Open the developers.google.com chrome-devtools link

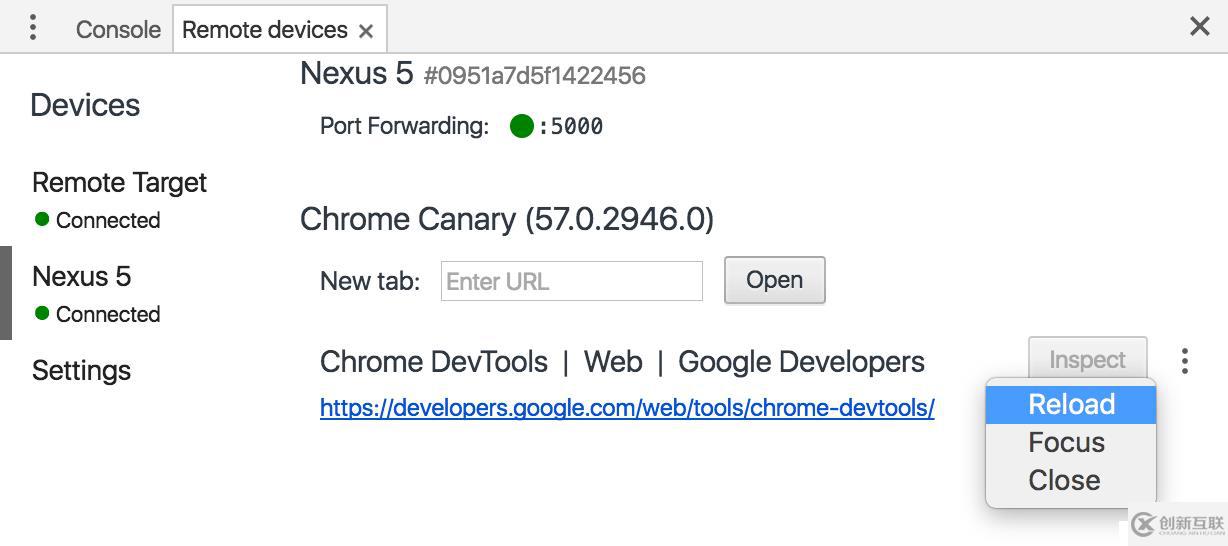point(627,408)
